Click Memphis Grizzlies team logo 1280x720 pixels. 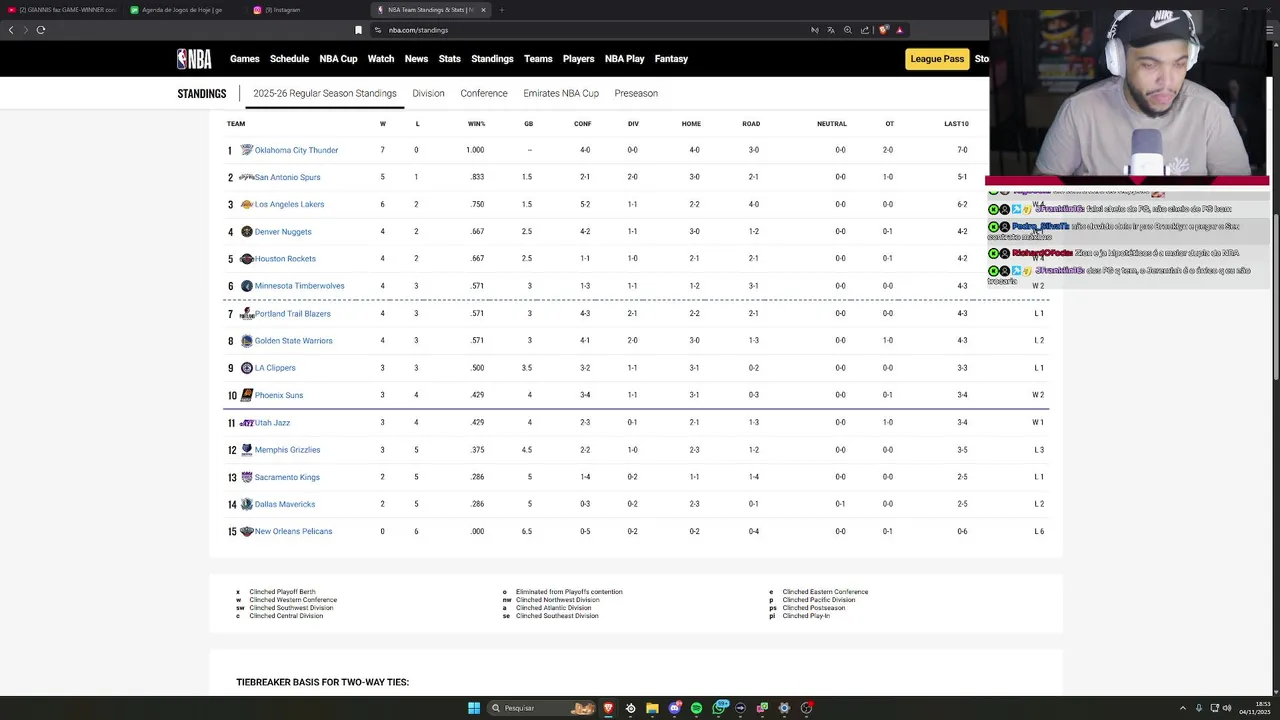coord(247,450)
